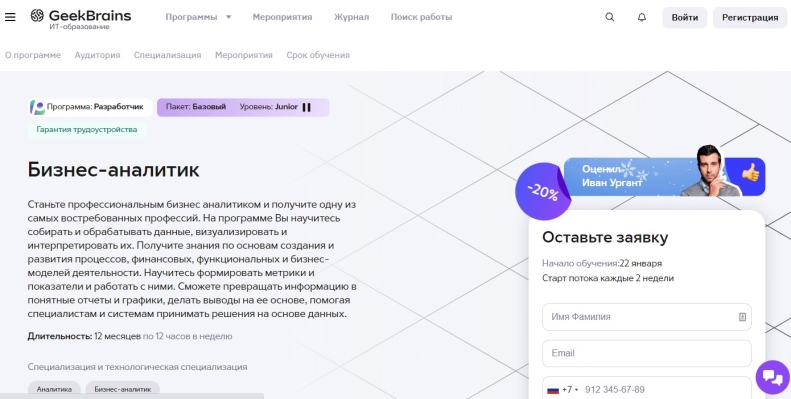Click the horizontal scrollbar at page bottom
791x399 pixels.
[x=132, y=396]
